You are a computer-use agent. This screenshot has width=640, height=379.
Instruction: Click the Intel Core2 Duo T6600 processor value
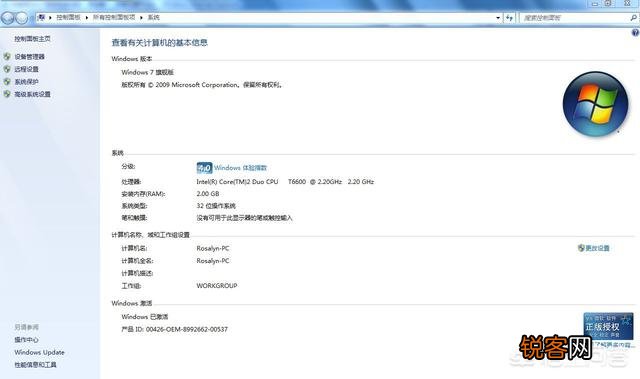click(x=285, y=182)
